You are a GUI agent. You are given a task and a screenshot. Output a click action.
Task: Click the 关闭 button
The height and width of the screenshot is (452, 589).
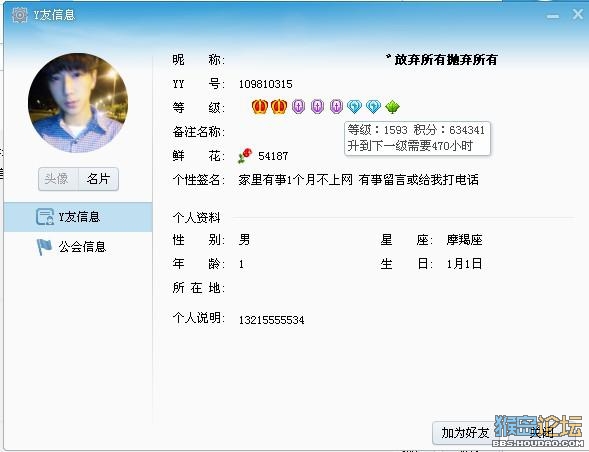(x=541, y=433)
